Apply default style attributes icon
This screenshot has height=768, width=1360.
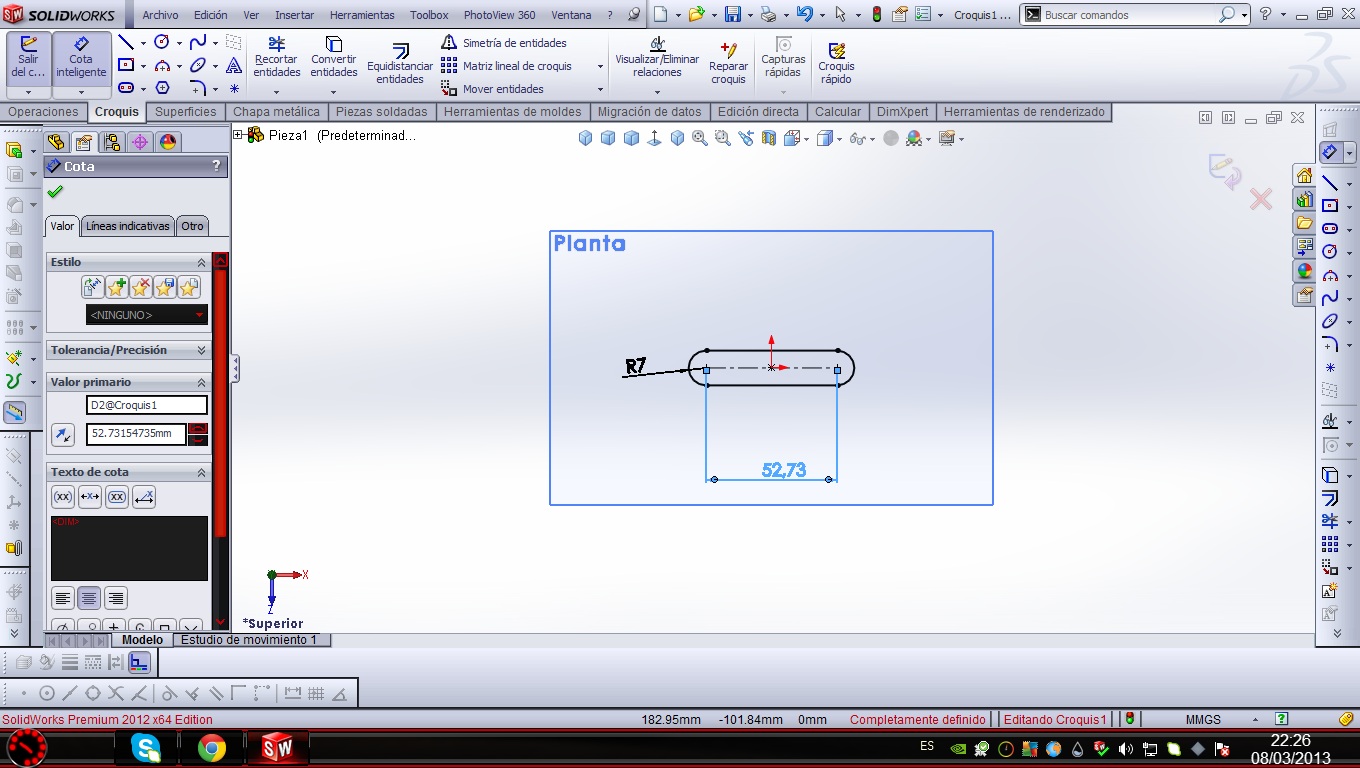[x=93, y=288]
